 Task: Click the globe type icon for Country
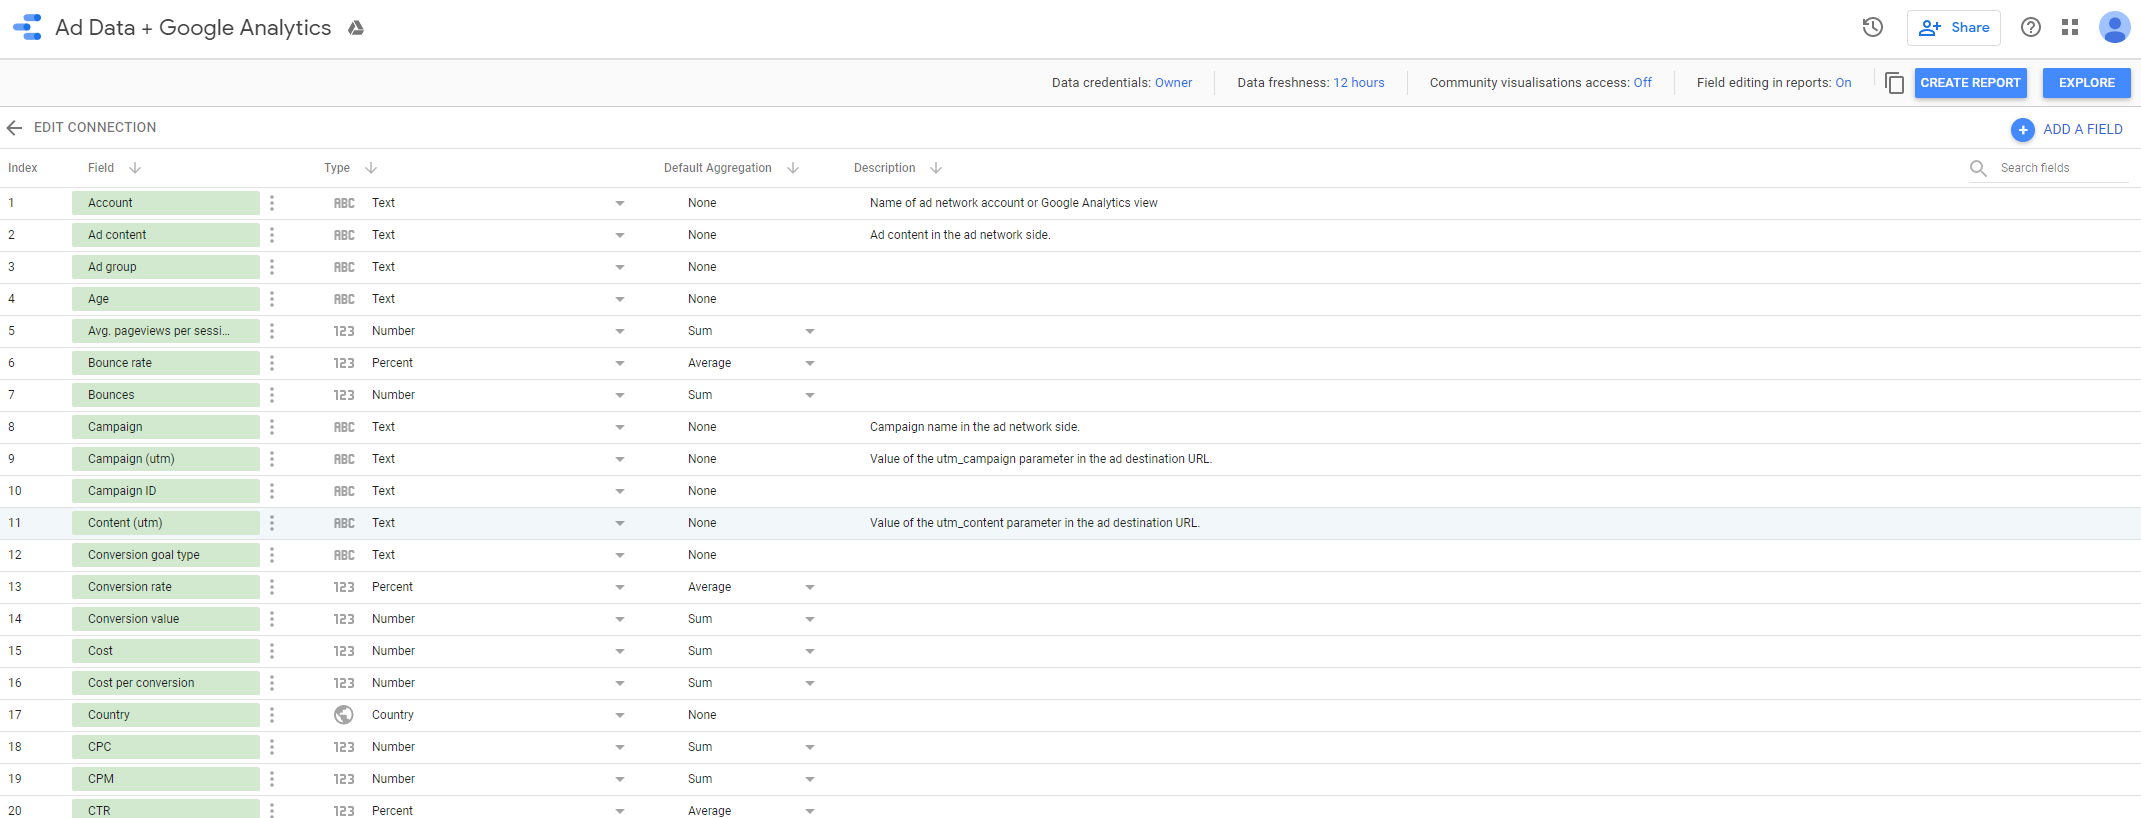click(x=344, y=715)
